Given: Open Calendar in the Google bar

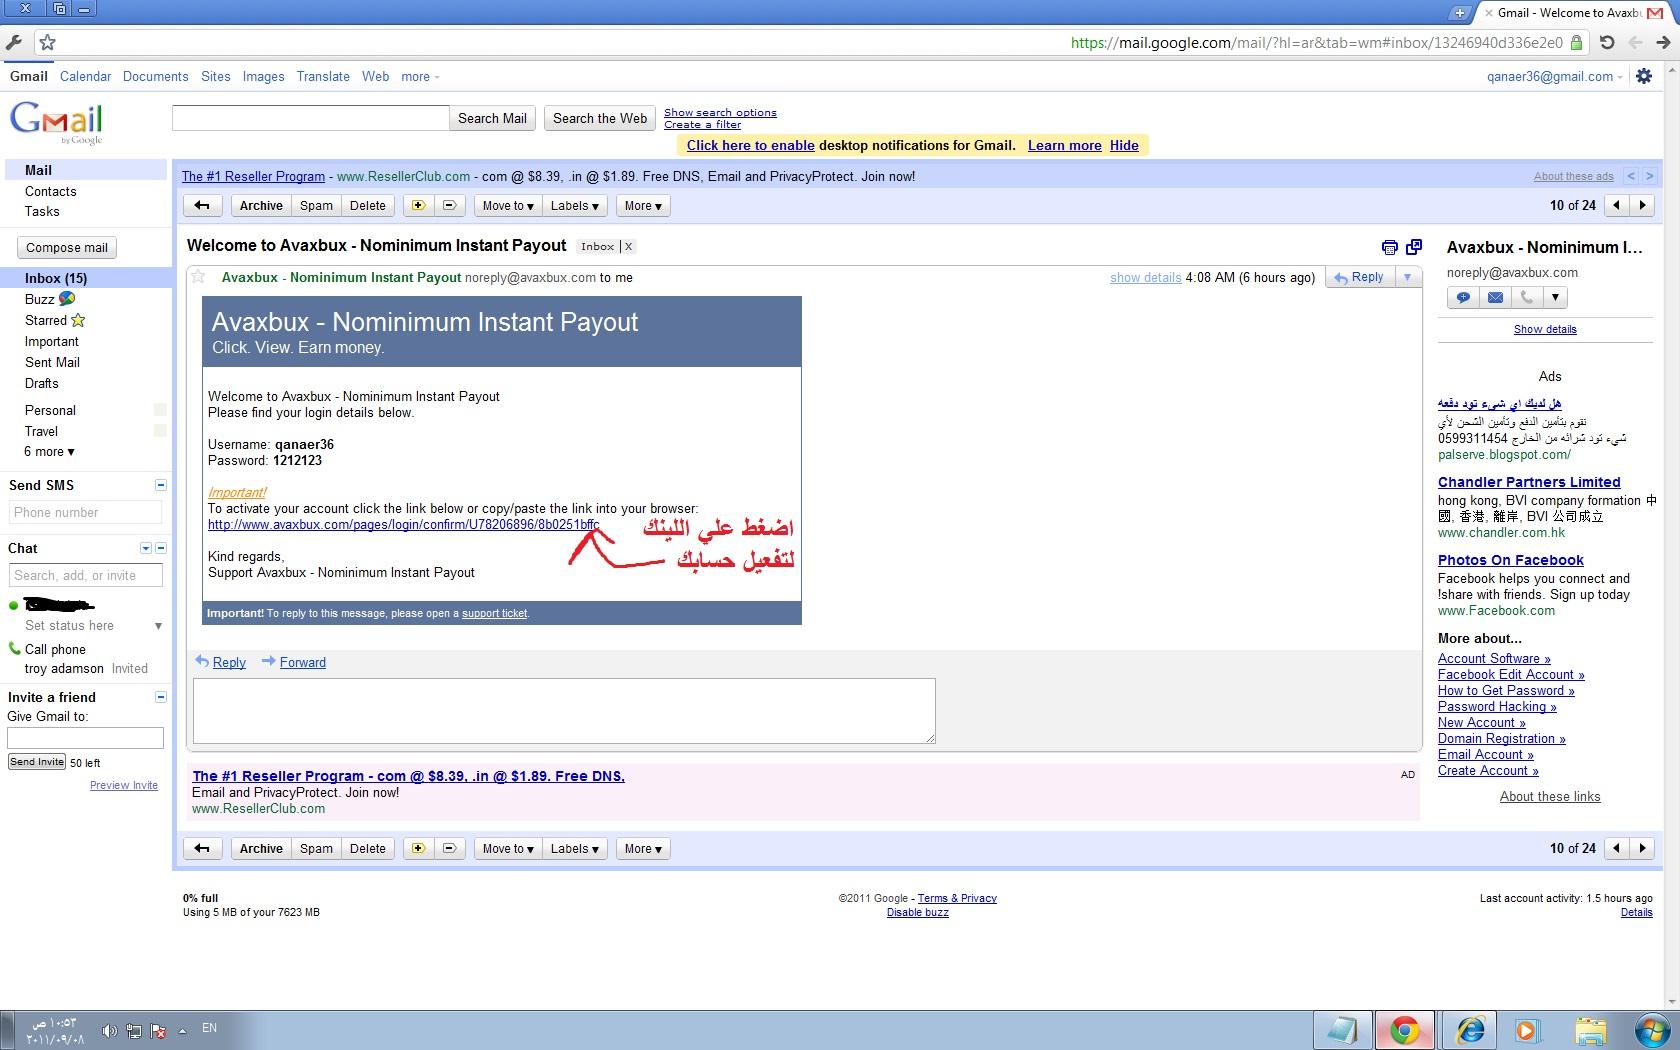Looking at the screenshot, I should pyautogui.click(x=85, y=76).
